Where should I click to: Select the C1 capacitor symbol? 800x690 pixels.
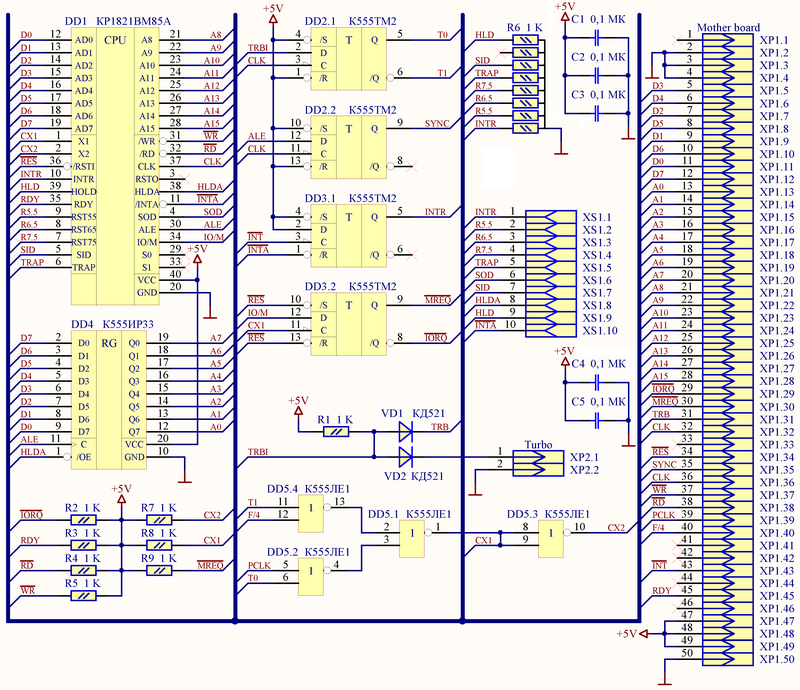click(x=597, y=37)
